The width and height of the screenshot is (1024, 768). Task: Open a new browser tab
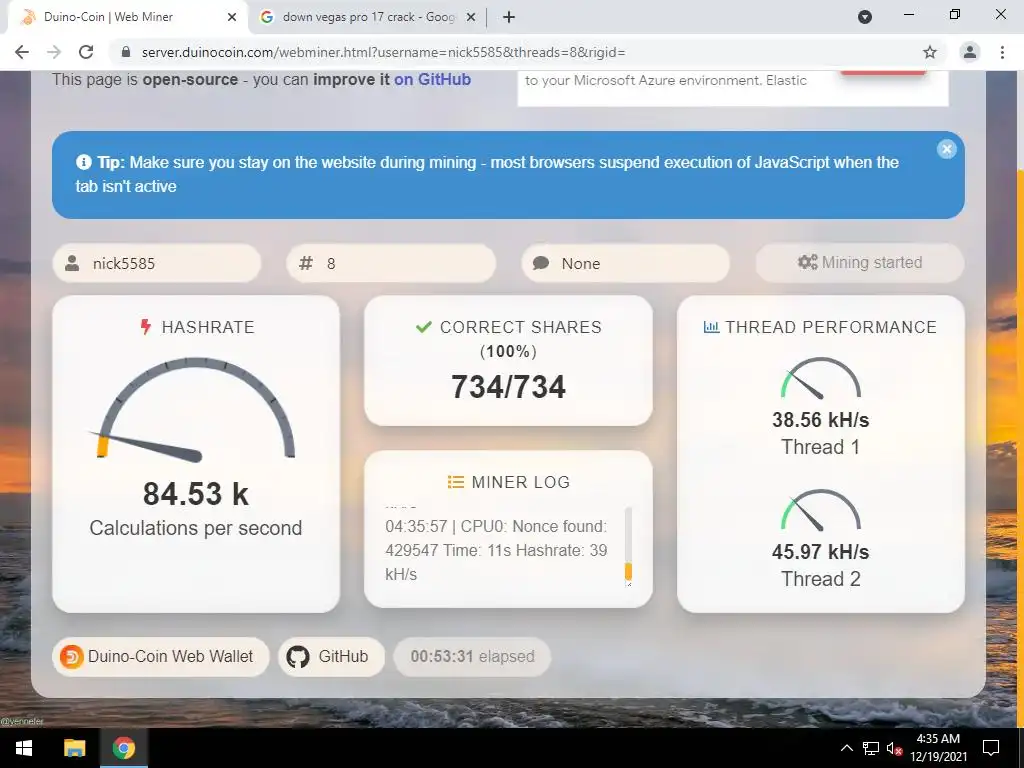click(509, 18)
